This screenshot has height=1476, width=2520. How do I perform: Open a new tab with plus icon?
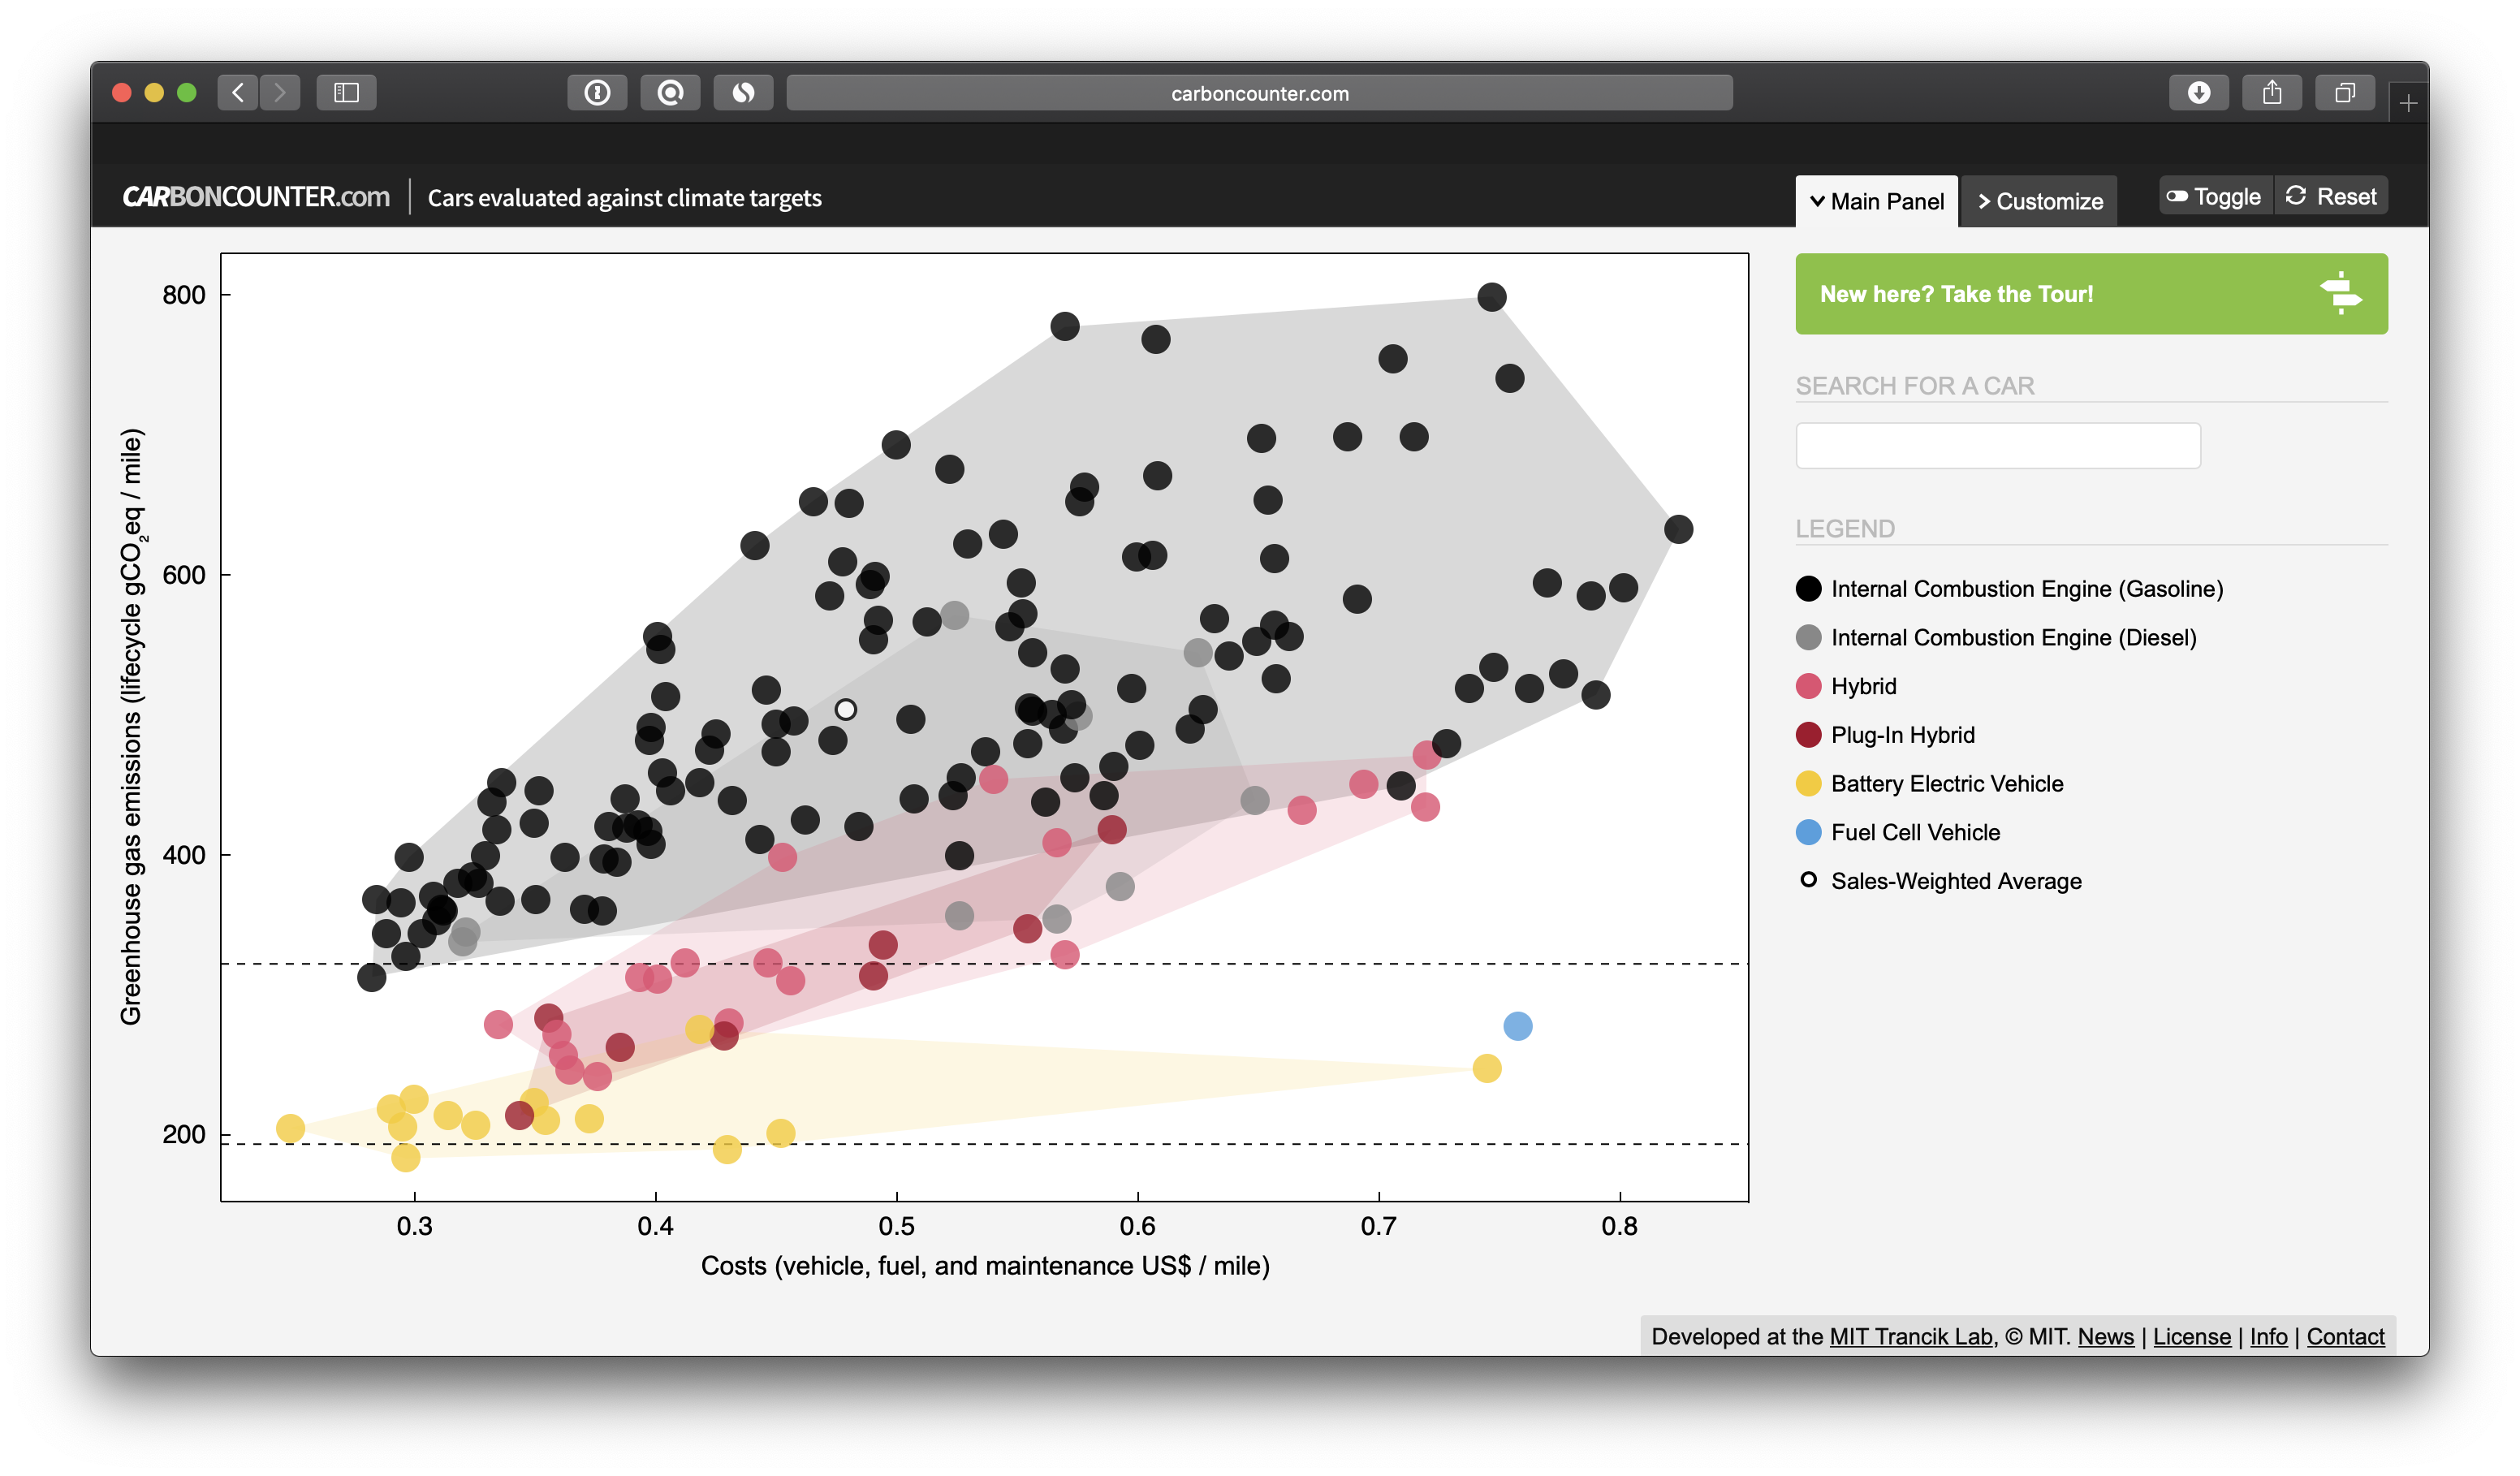[2408, 103]
